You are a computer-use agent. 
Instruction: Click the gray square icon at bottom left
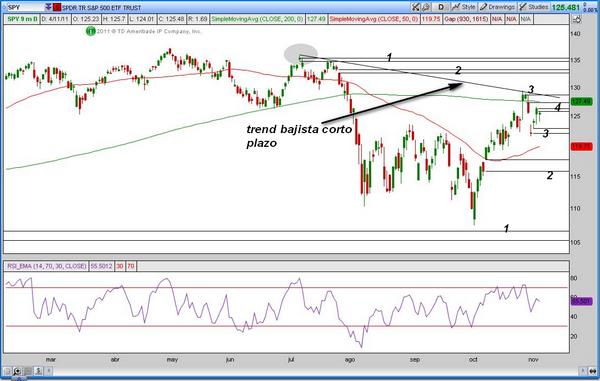click(28, 371)
